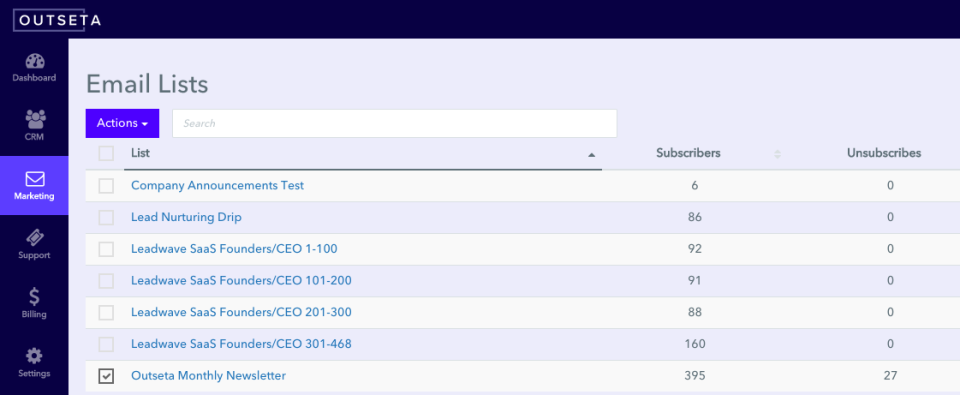960x395 pixels.
Task: Select the Marketing envelope icon
Action: [34, 179]
